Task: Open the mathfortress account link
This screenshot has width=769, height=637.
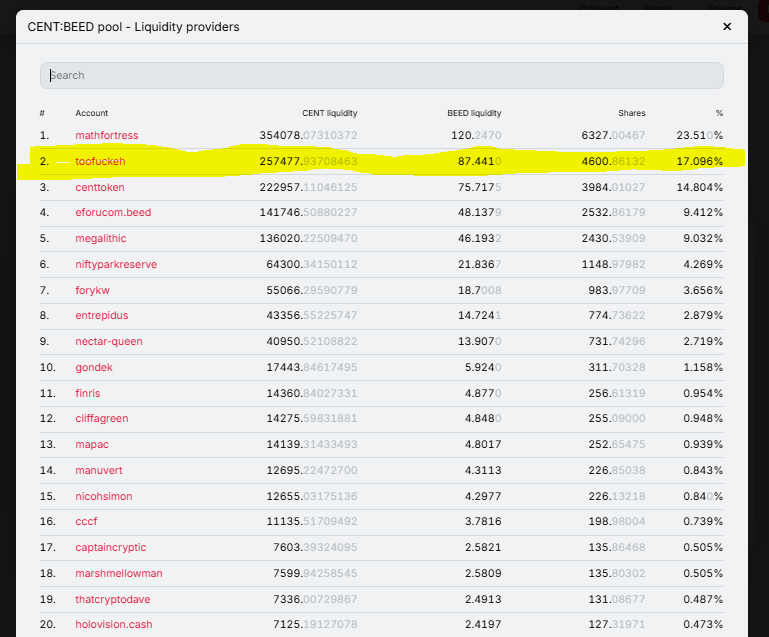Action: click(107, 135)
